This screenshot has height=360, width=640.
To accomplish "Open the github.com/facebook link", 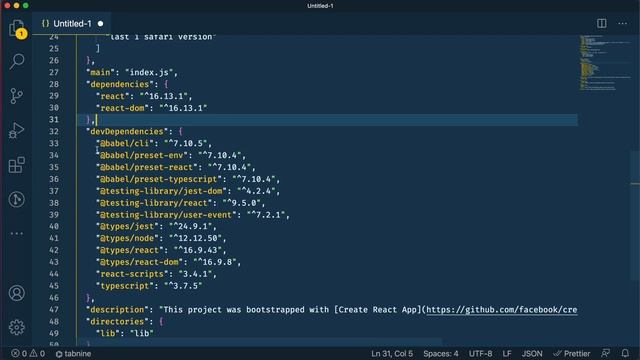I will pos(502,309).
